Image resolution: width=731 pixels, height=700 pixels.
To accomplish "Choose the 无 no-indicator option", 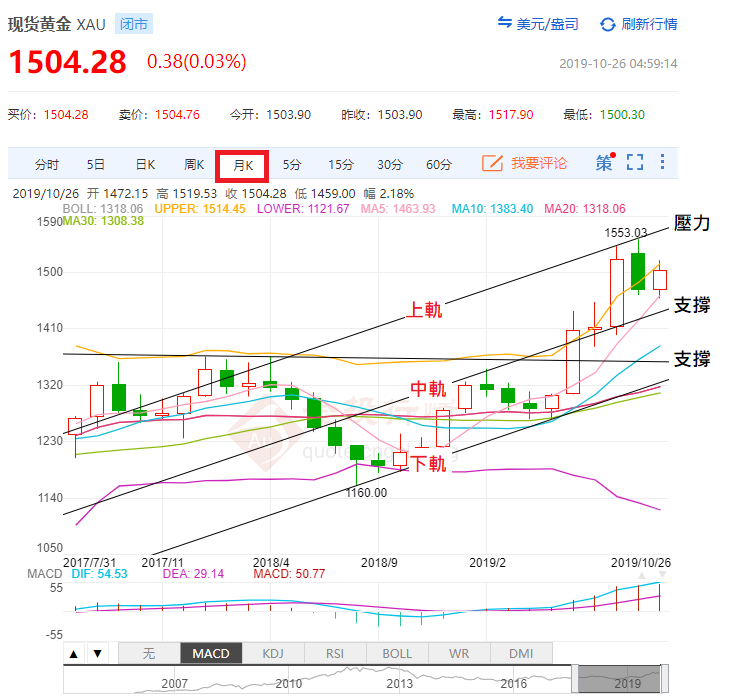I will [x=149, y=654].
